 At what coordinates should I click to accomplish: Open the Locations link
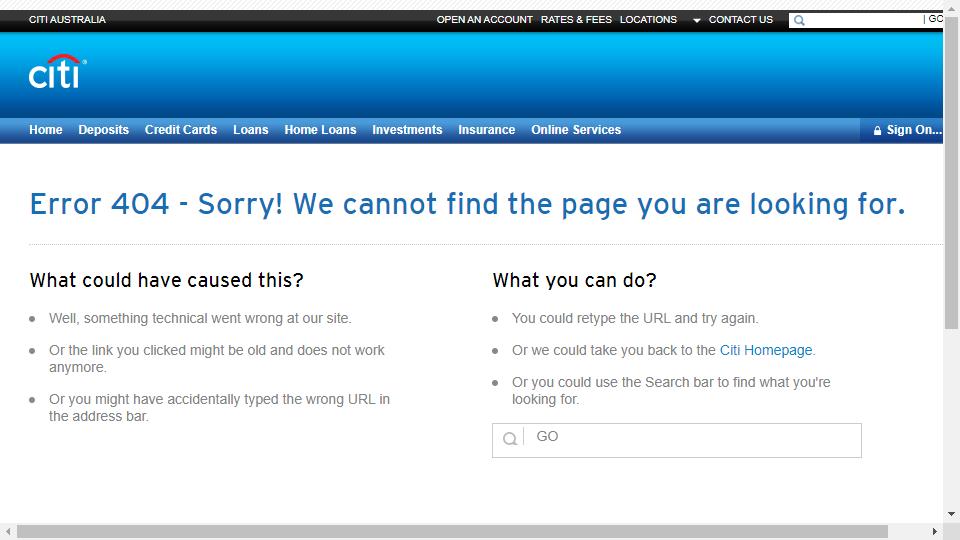tap(648, 20)
